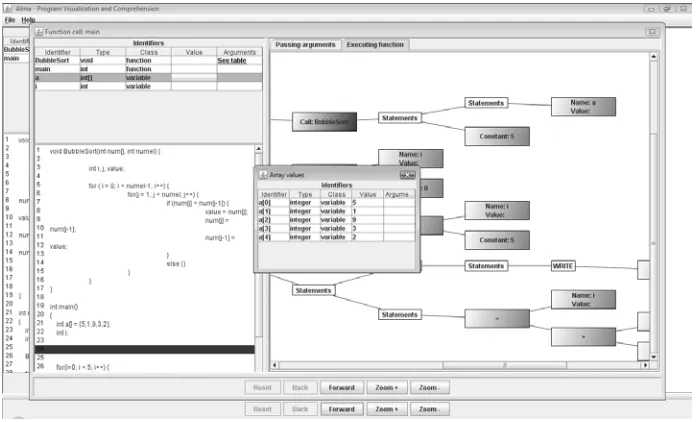
Task: Click the minus operator node
Action: pyautogui.click(x=497, y=319)
